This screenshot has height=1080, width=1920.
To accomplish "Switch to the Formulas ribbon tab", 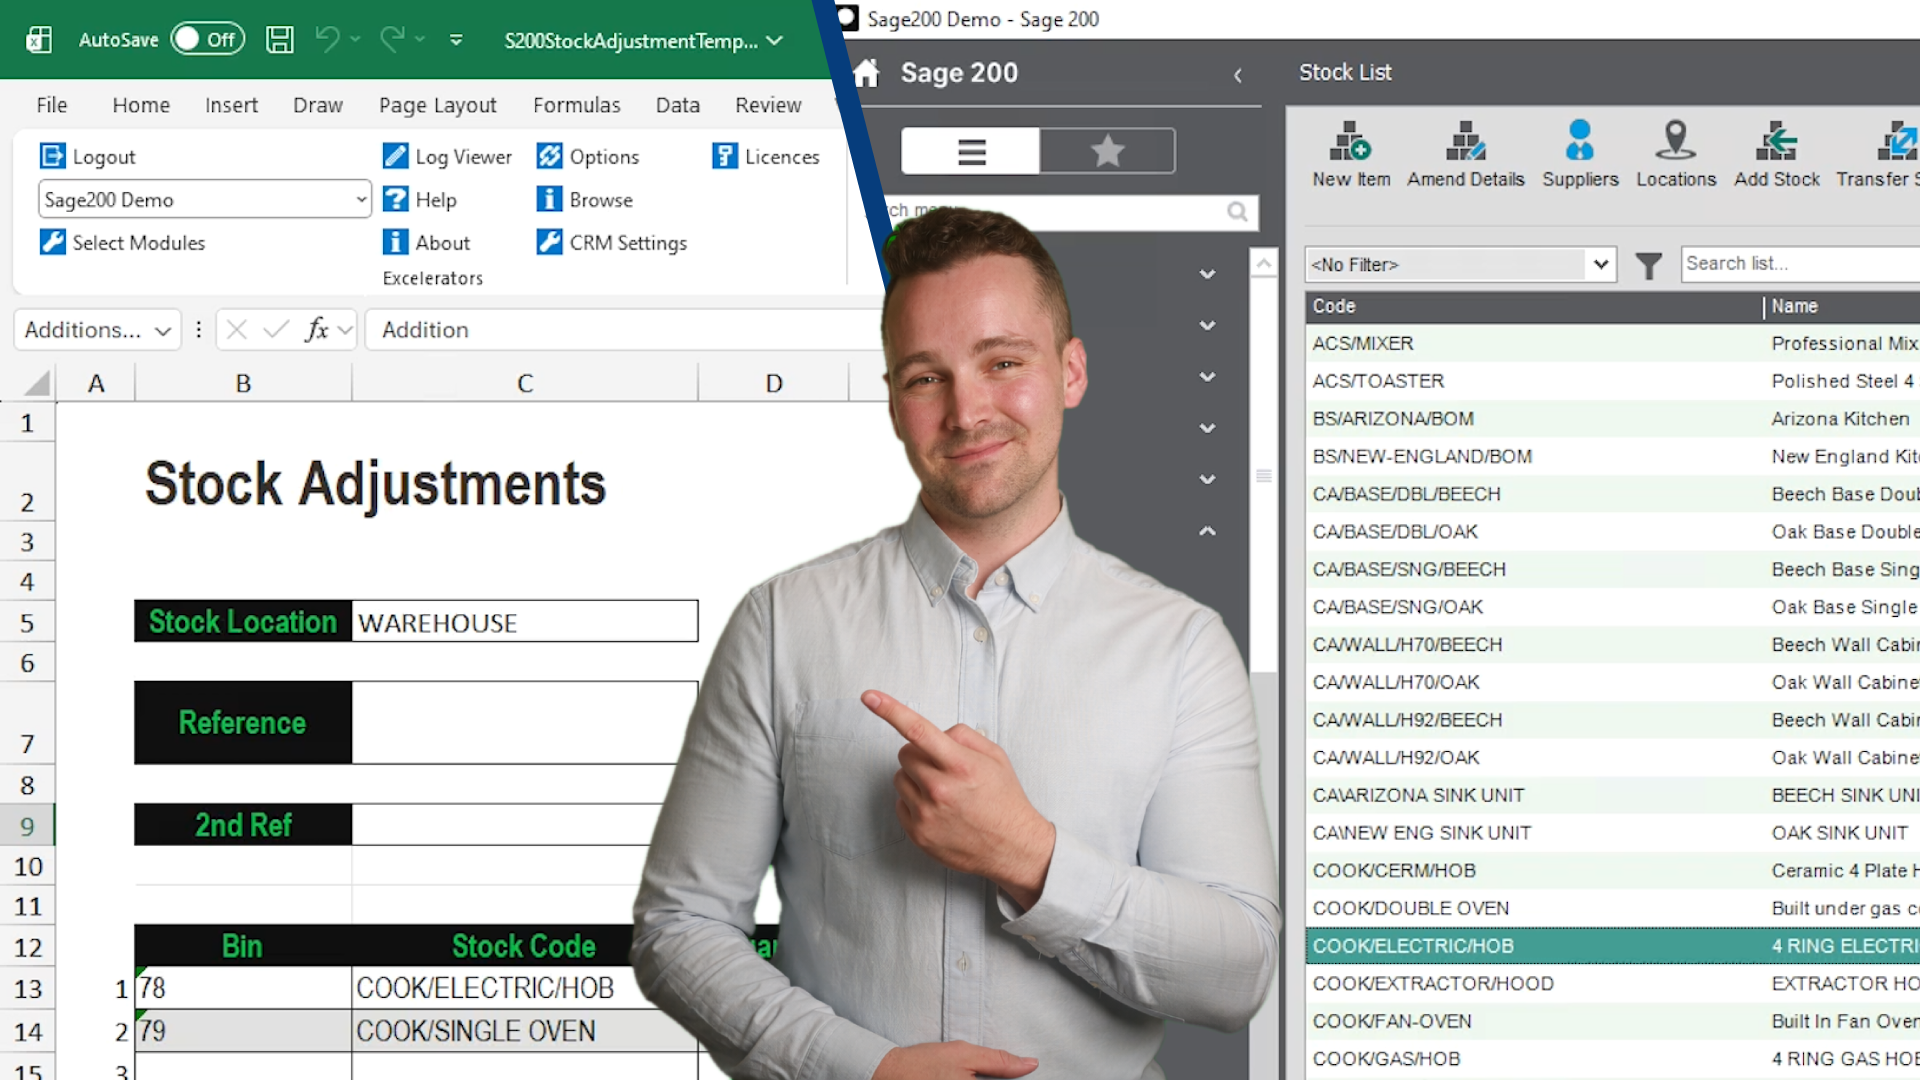I will pyautogui.click(x=577, y=104).
